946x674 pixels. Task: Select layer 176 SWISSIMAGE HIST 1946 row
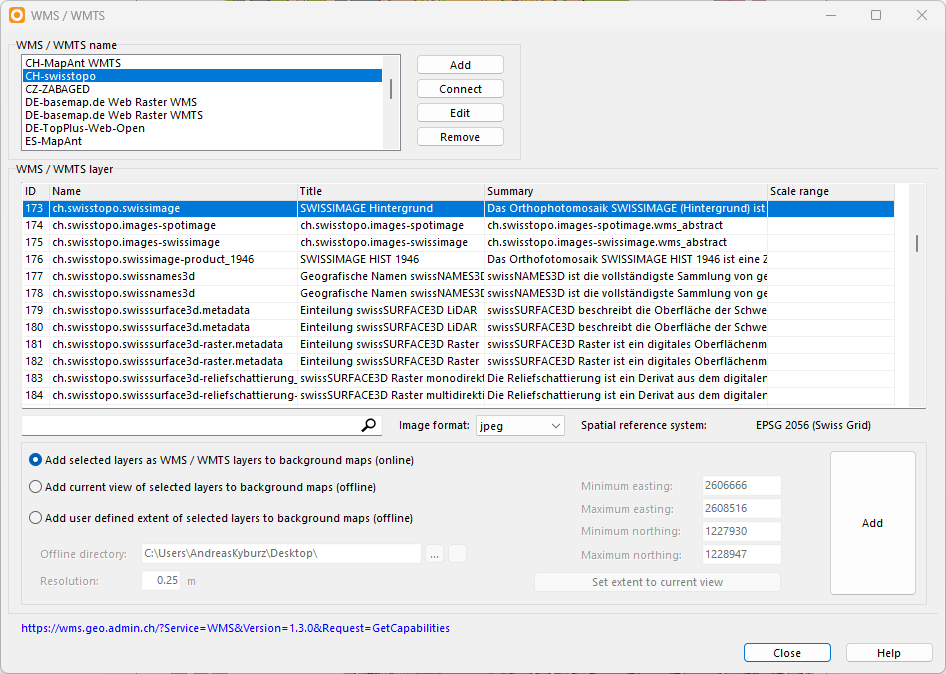pos(458,259)
